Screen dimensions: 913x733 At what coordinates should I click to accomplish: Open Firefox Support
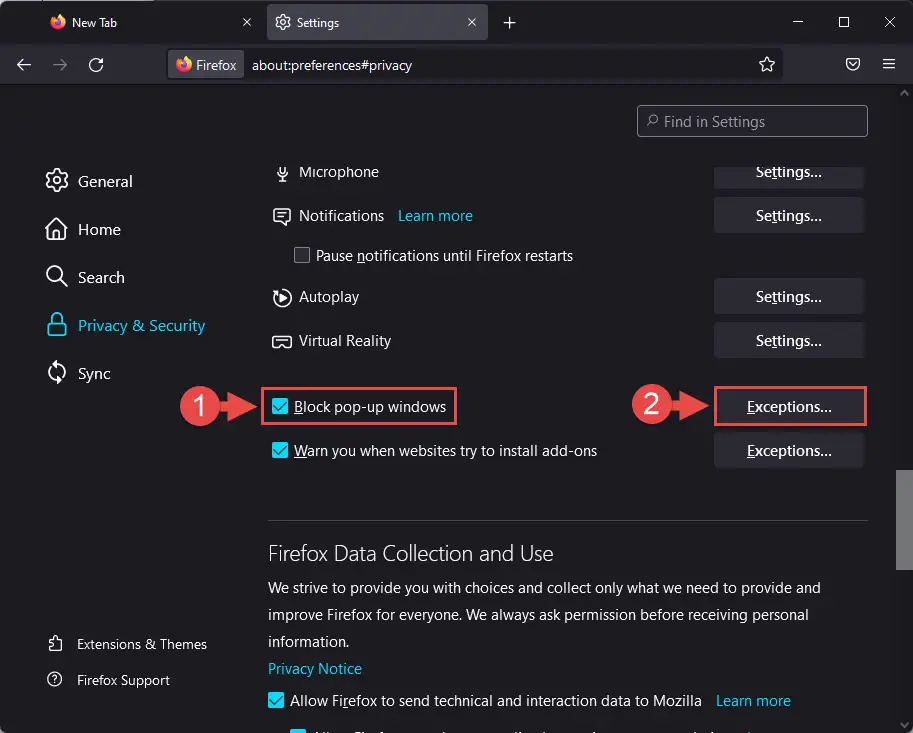click(108, 680)
